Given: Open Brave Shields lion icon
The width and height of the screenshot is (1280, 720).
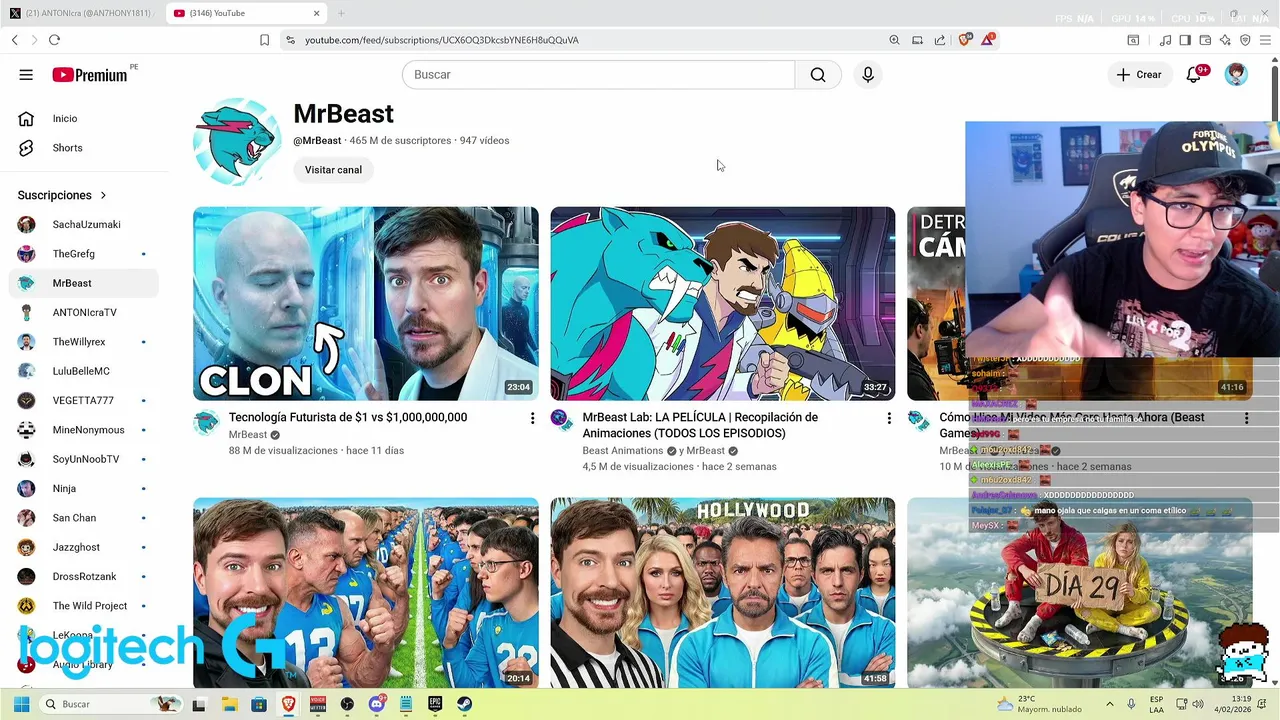Looking at the screenshot, I should click(964, 40).
